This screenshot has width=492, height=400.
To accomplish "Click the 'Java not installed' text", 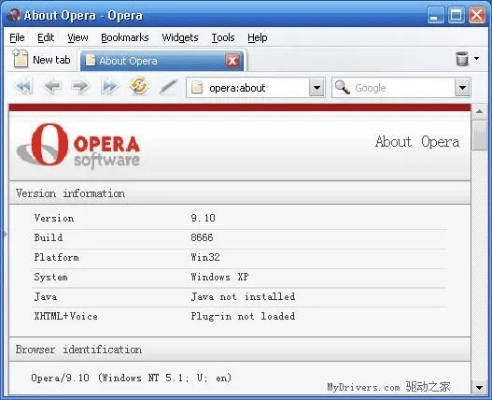I will [243, 296].
